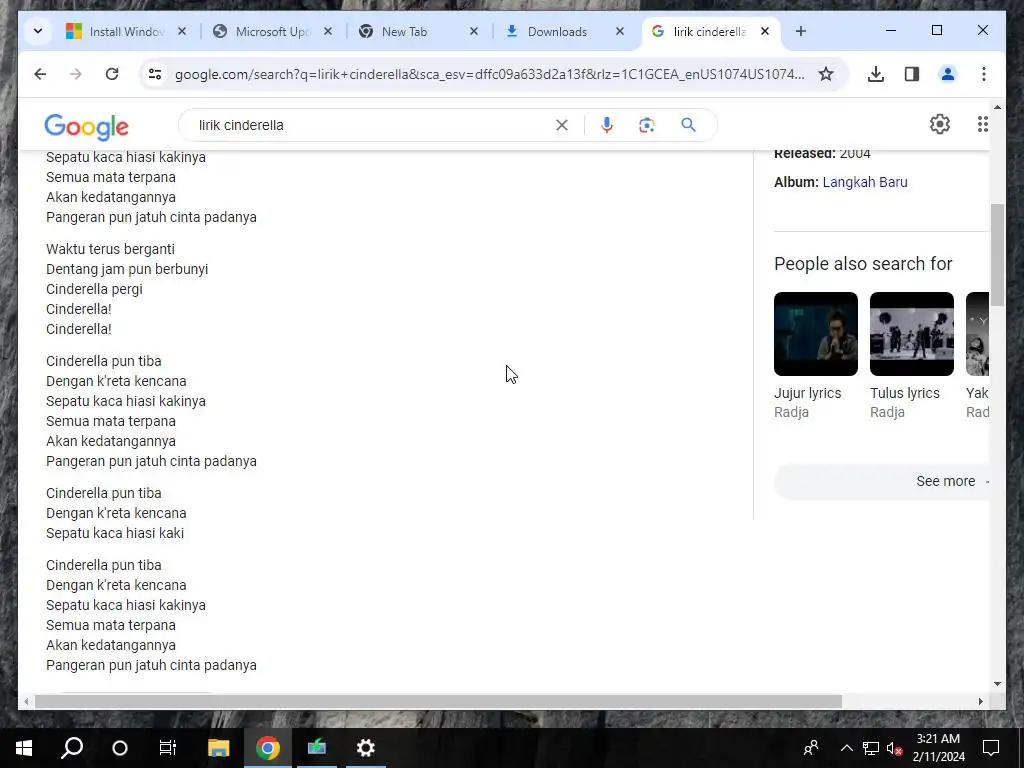Close the lirik cinderella tab

click(765, 31)
